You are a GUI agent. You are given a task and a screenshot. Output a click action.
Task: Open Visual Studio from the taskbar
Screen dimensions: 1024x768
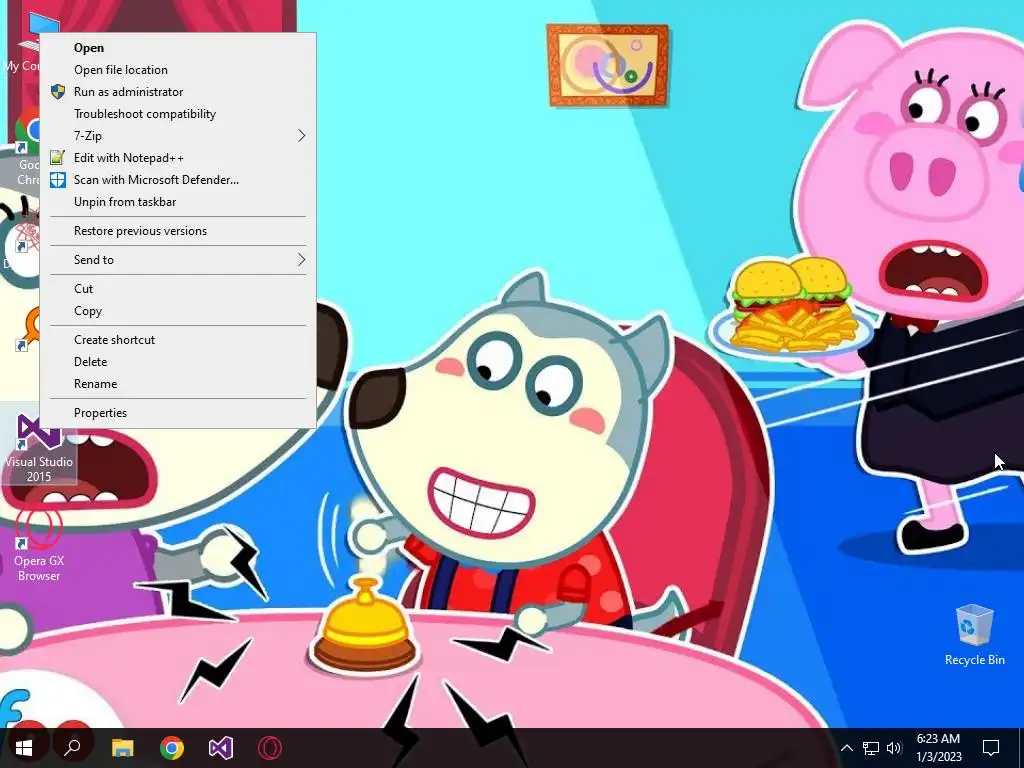point(221,748)
